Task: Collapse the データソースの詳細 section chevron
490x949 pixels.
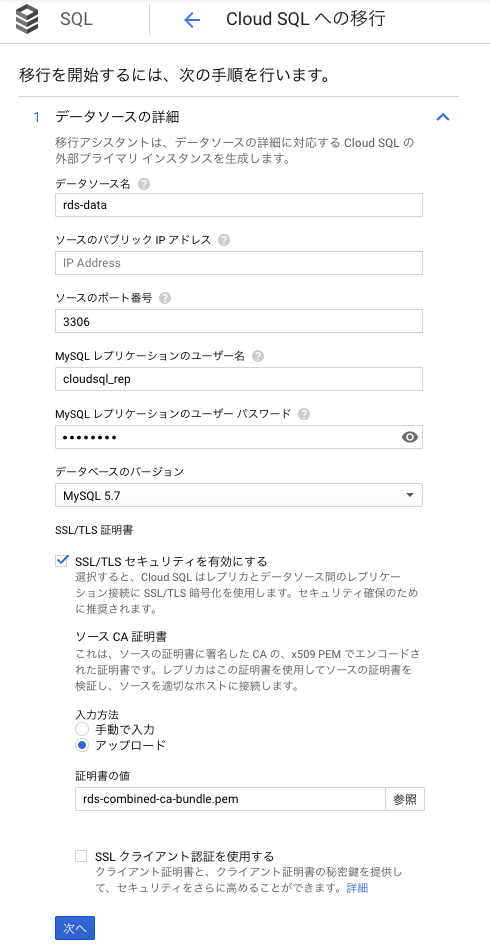Action: 443,117
